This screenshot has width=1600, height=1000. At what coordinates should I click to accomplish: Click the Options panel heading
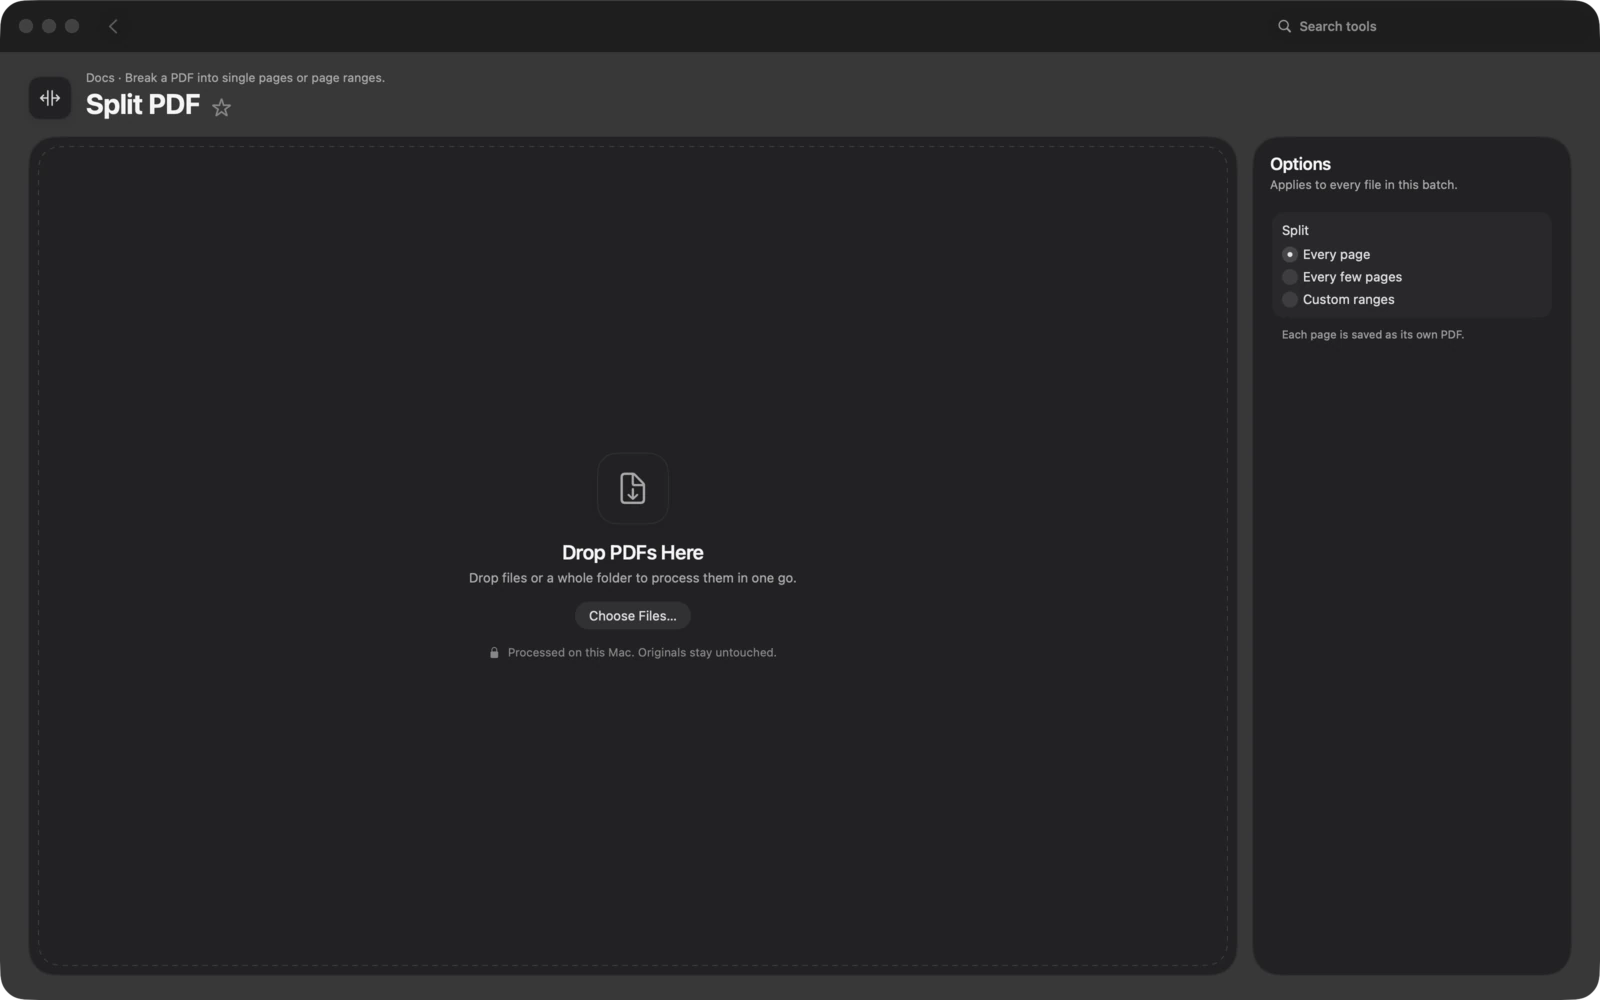coord(1300,164)
